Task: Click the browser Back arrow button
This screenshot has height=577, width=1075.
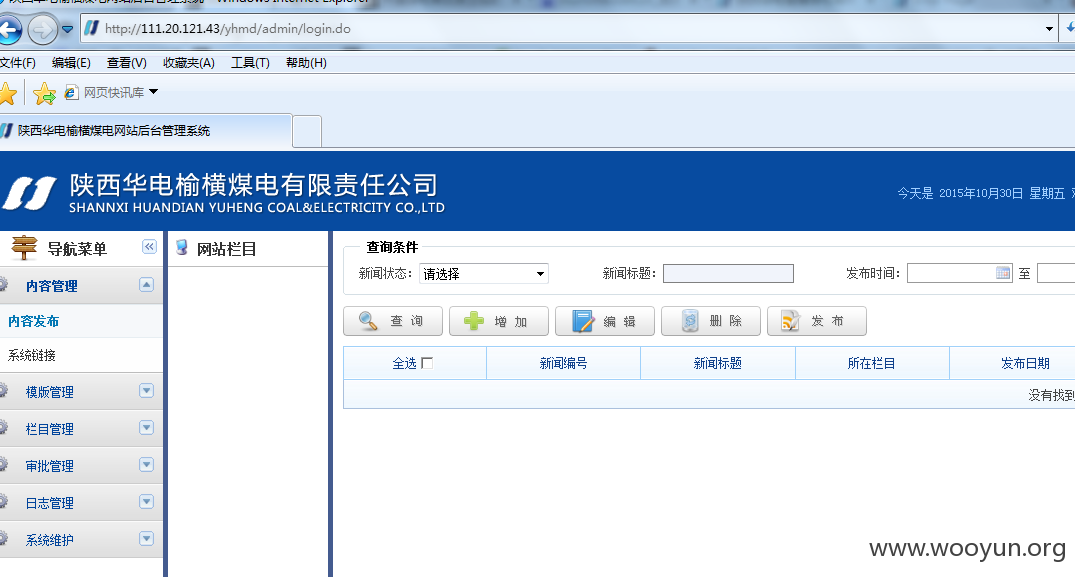Action: click(9, 29)
